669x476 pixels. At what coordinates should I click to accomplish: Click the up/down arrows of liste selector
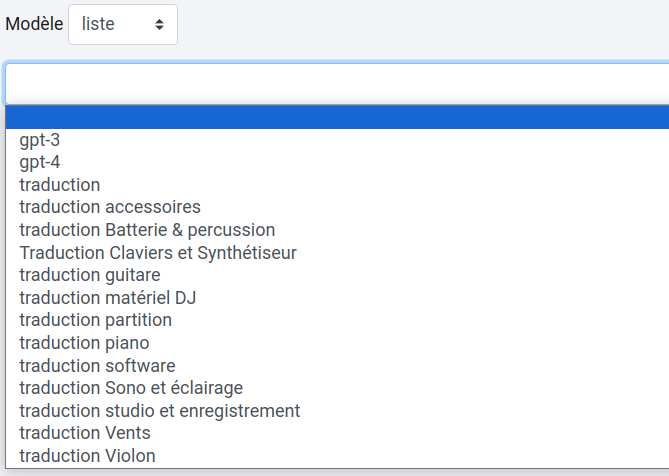tap(160, 25)
